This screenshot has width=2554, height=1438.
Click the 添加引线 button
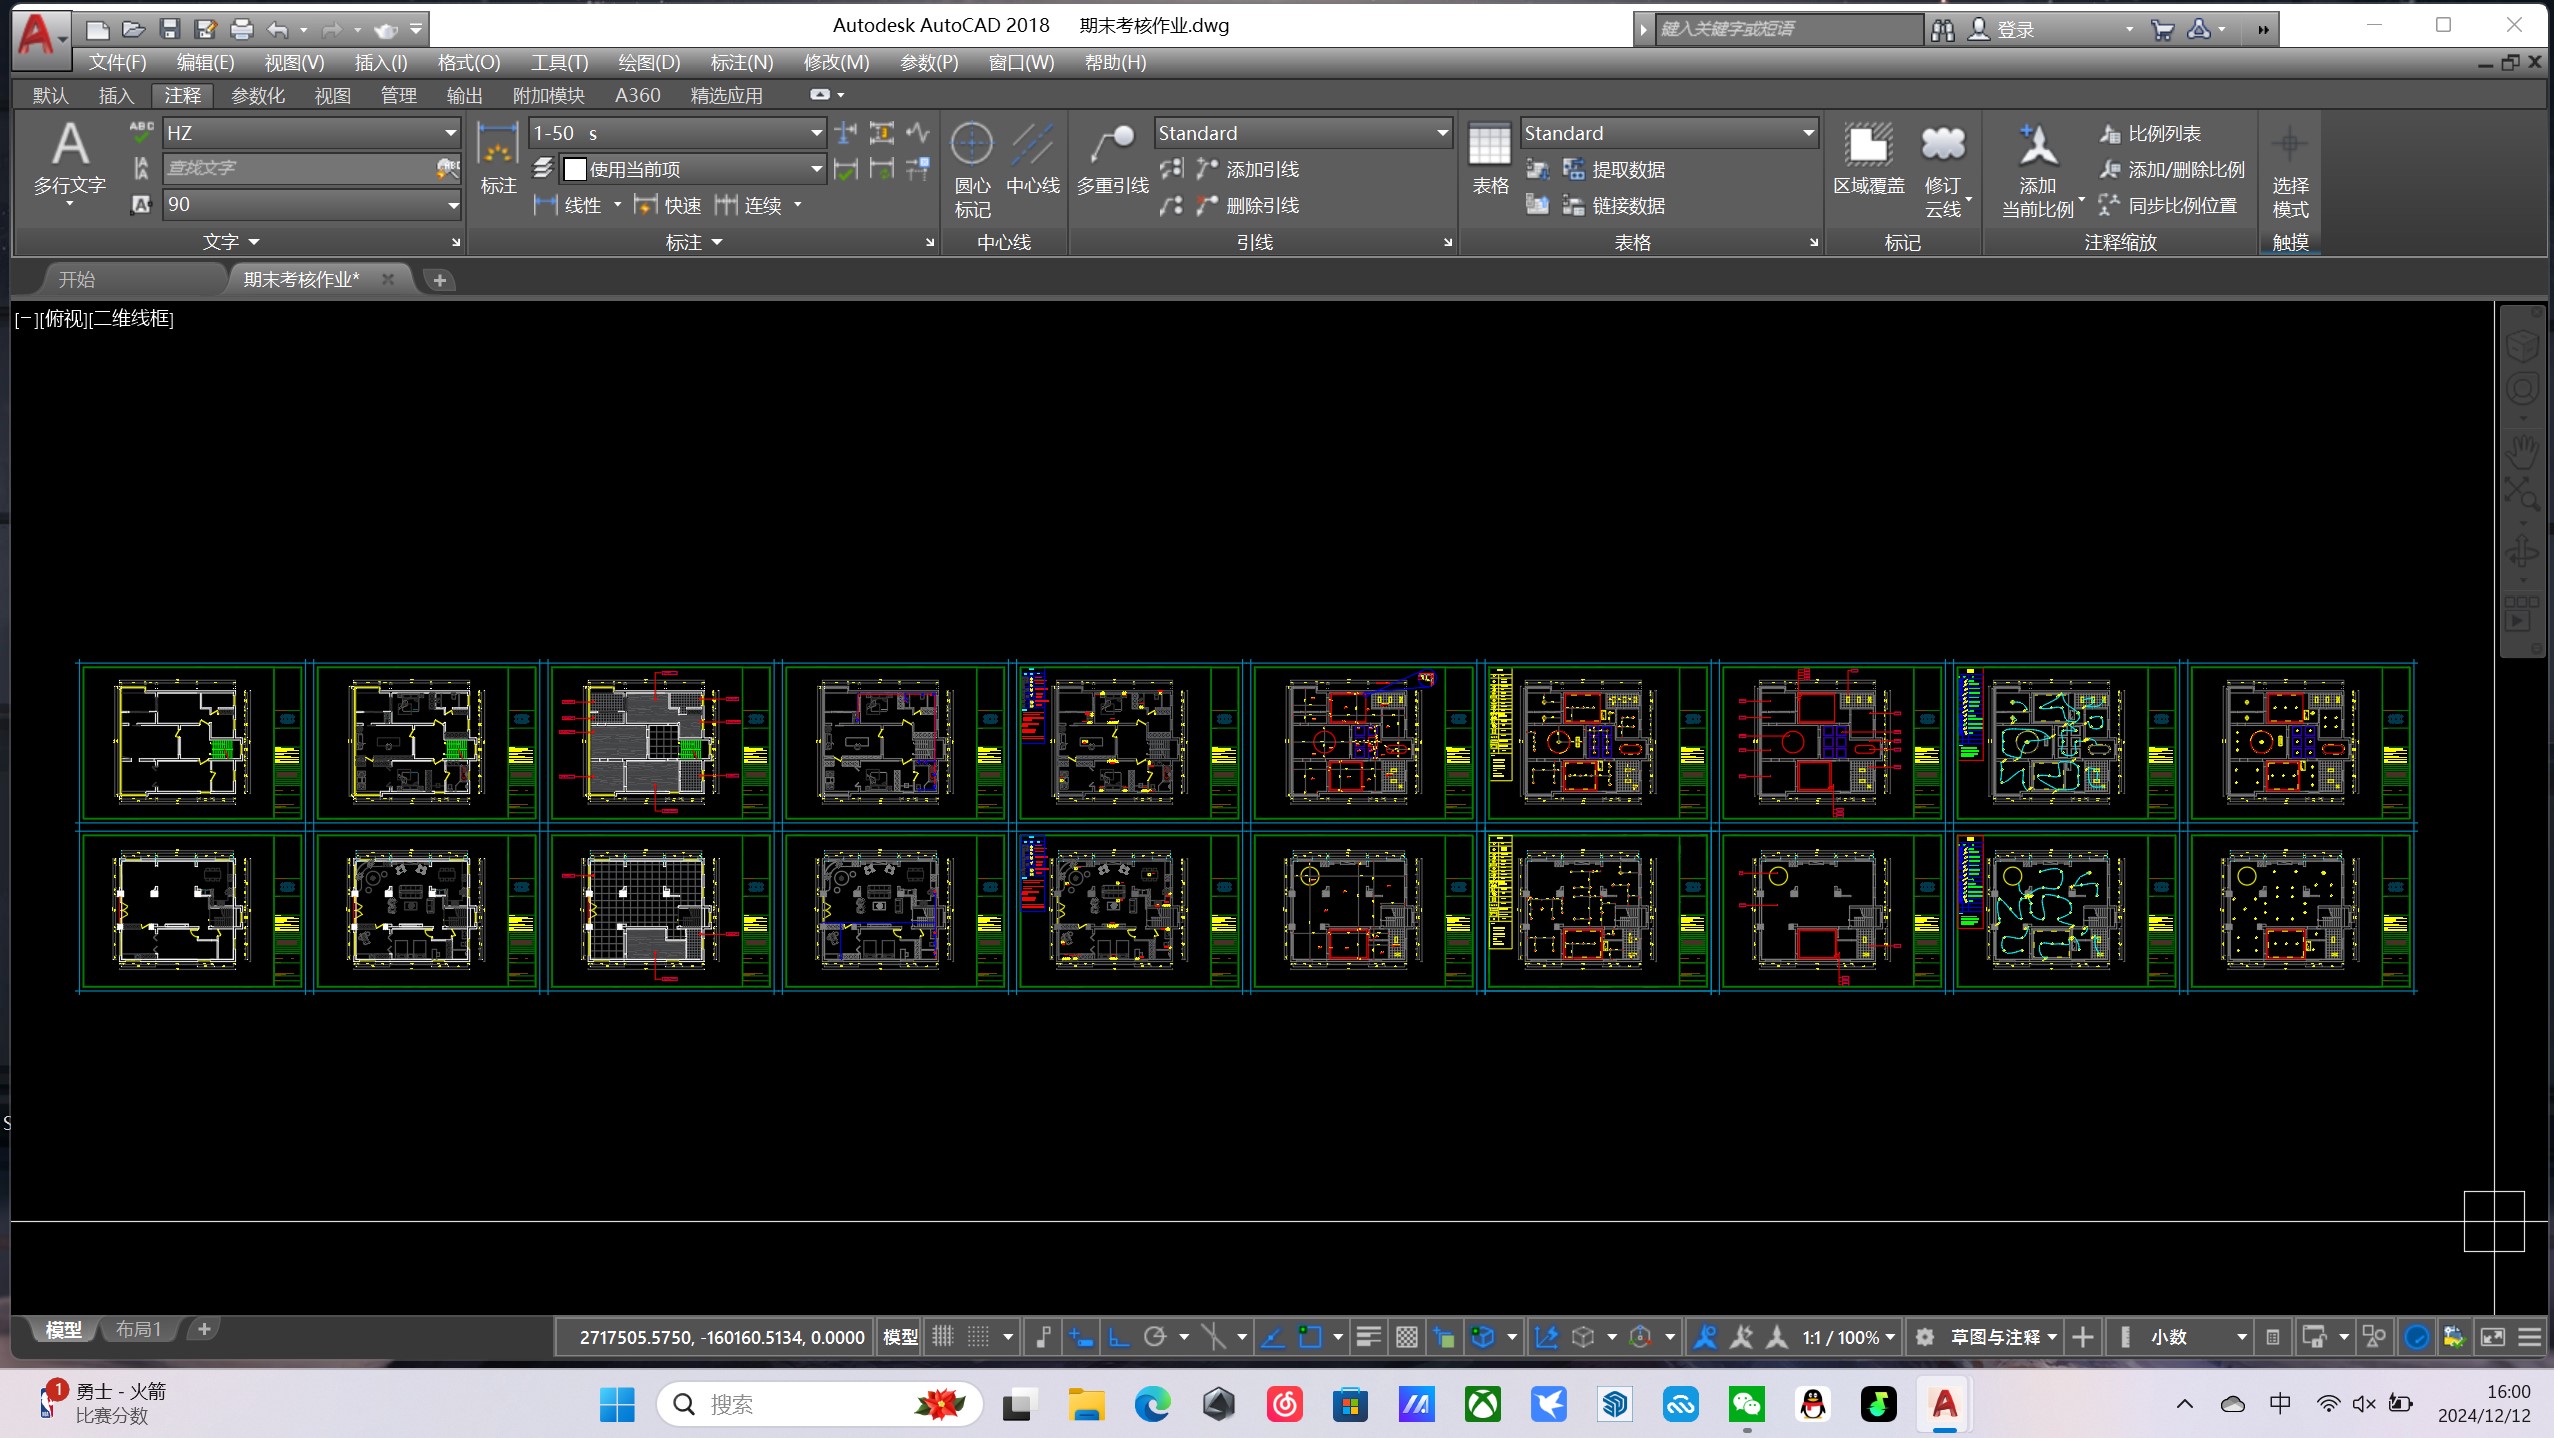(1249, 169)
